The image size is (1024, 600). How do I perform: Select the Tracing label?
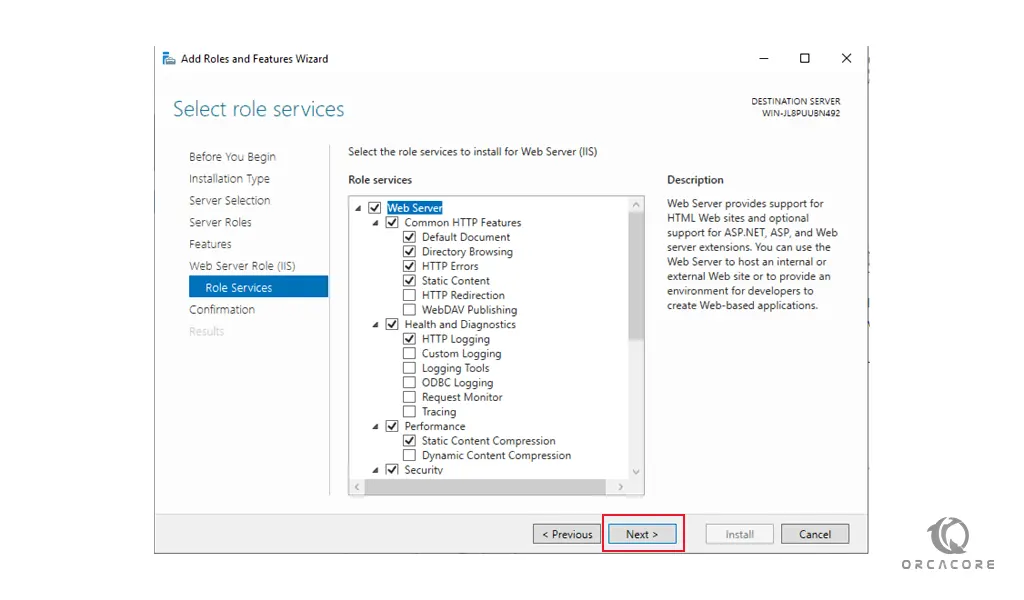[x=439, y=412]
